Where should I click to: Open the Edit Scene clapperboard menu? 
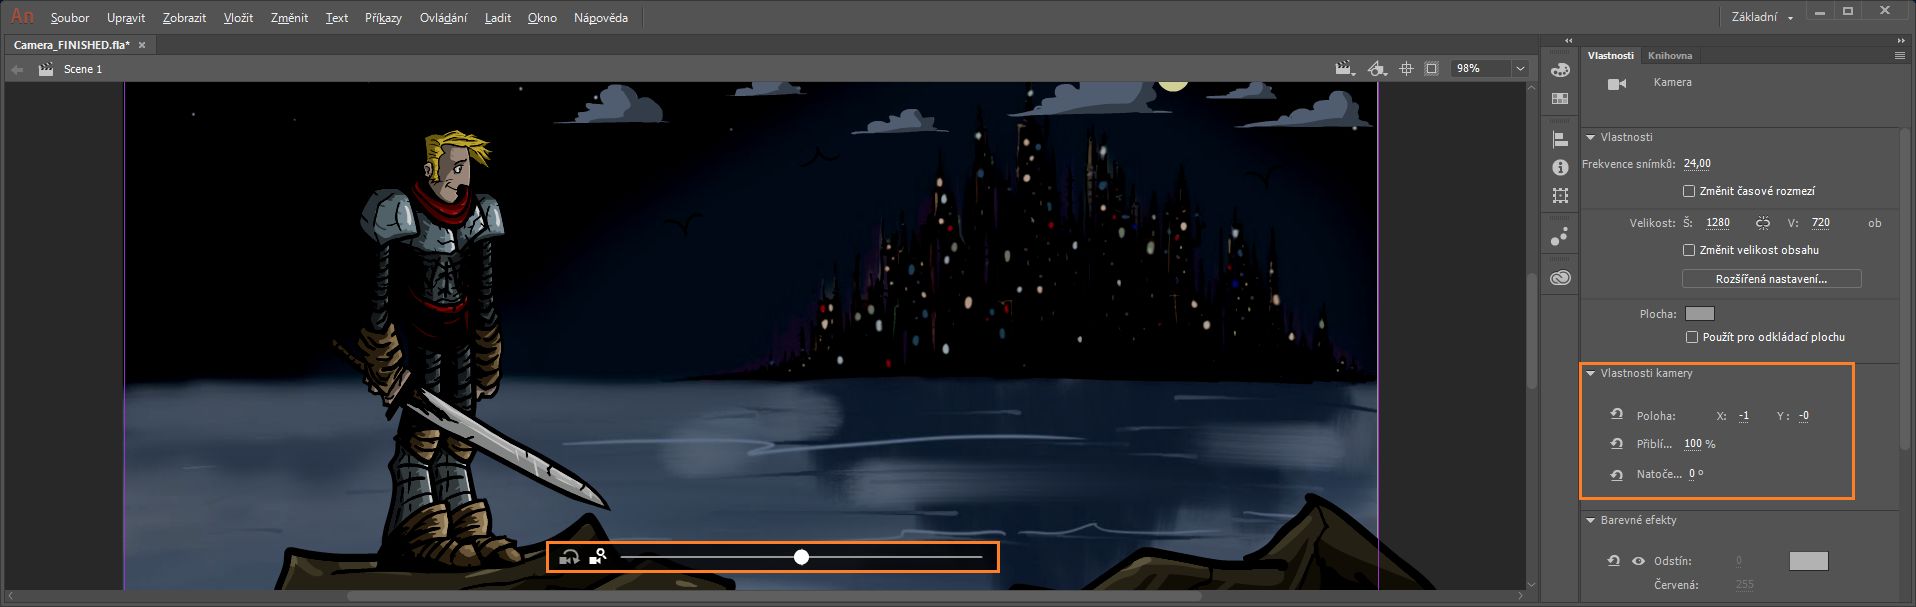tap(1345, 69)
